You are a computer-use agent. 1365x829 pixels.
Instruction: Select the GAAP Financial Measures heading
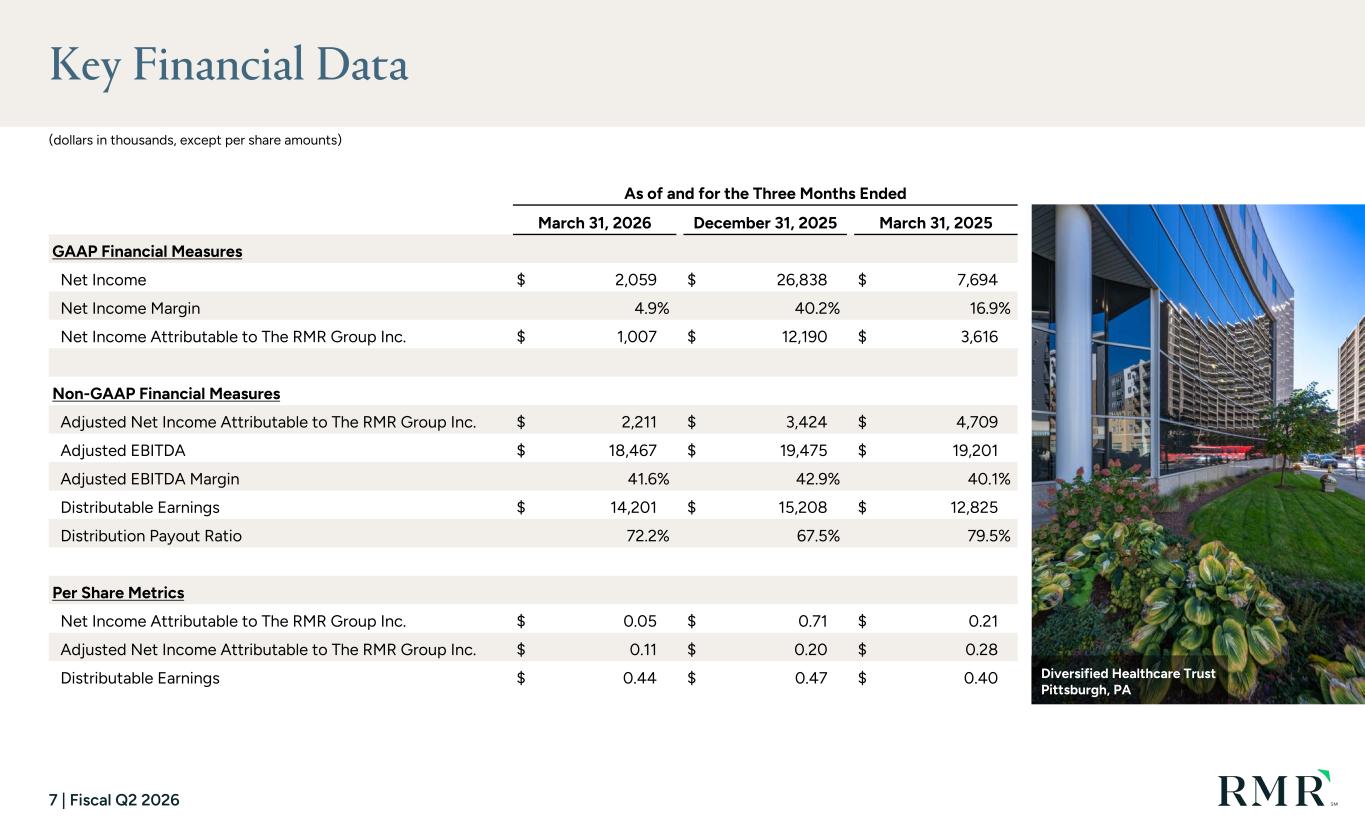tap(147, 251)
